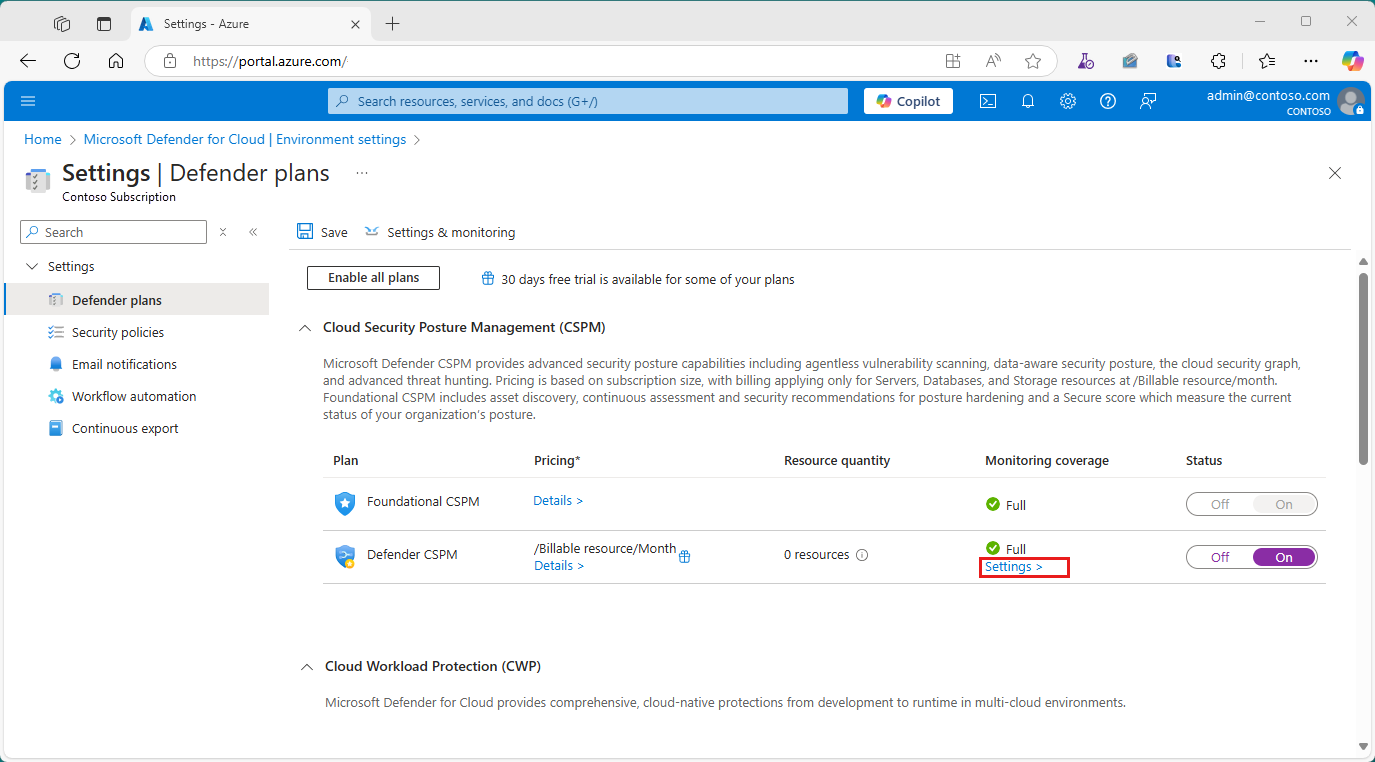Click the Defender CSPM resources info icon
1375x762 pixels.
click(862, 555)
